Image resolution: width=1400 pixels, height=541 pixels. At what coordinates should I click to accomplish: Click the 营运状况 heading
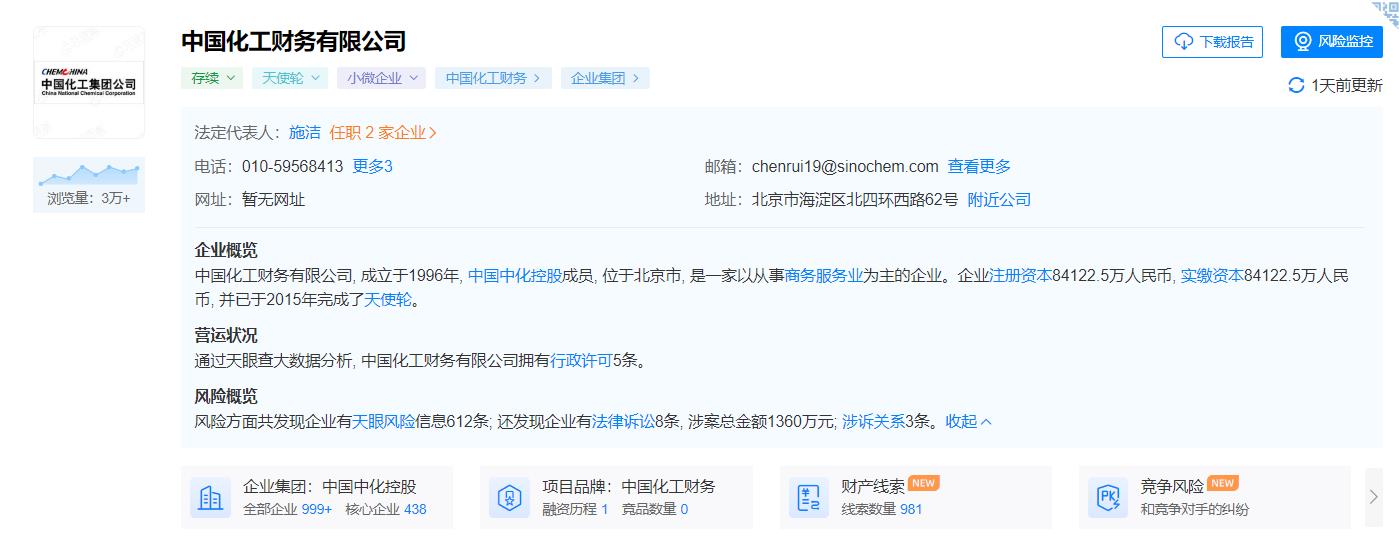[226, 335]
